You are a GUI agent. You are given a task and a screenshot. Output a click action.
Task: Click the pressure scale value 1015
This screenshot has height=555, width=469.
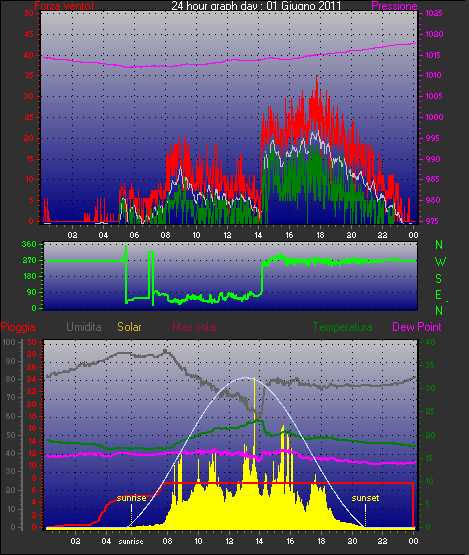pos(434,55)
